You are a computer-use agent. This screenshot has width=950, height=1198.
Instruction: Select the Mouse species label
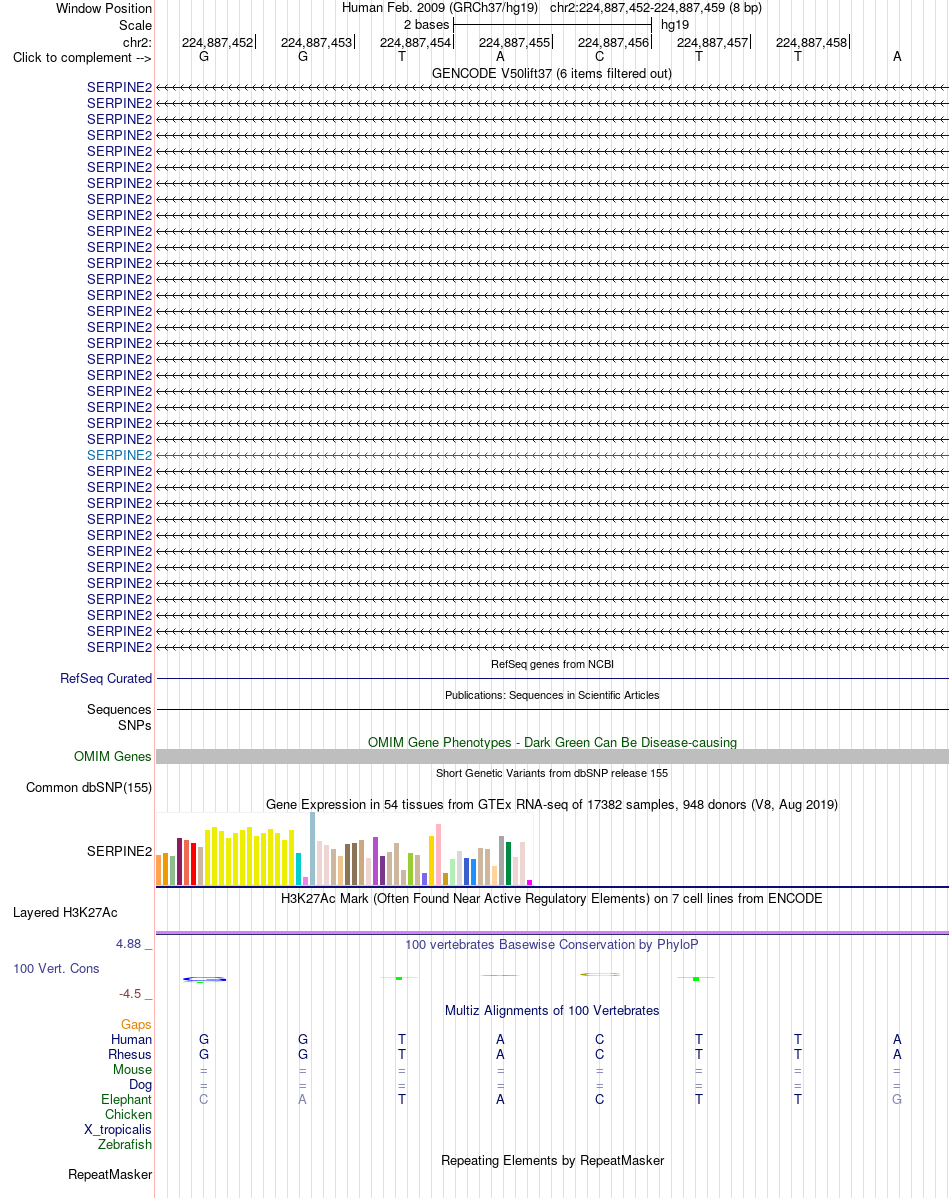coord(132,1070)
